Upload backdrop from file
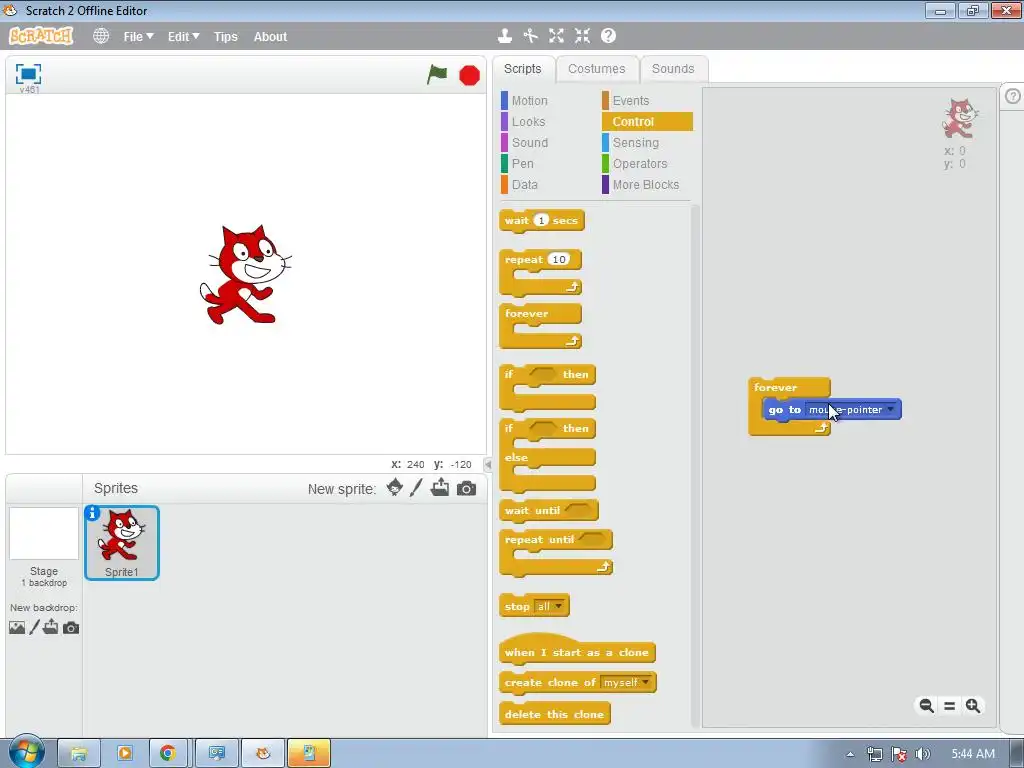Screen dimensions: 1024x768 (51, 627)
